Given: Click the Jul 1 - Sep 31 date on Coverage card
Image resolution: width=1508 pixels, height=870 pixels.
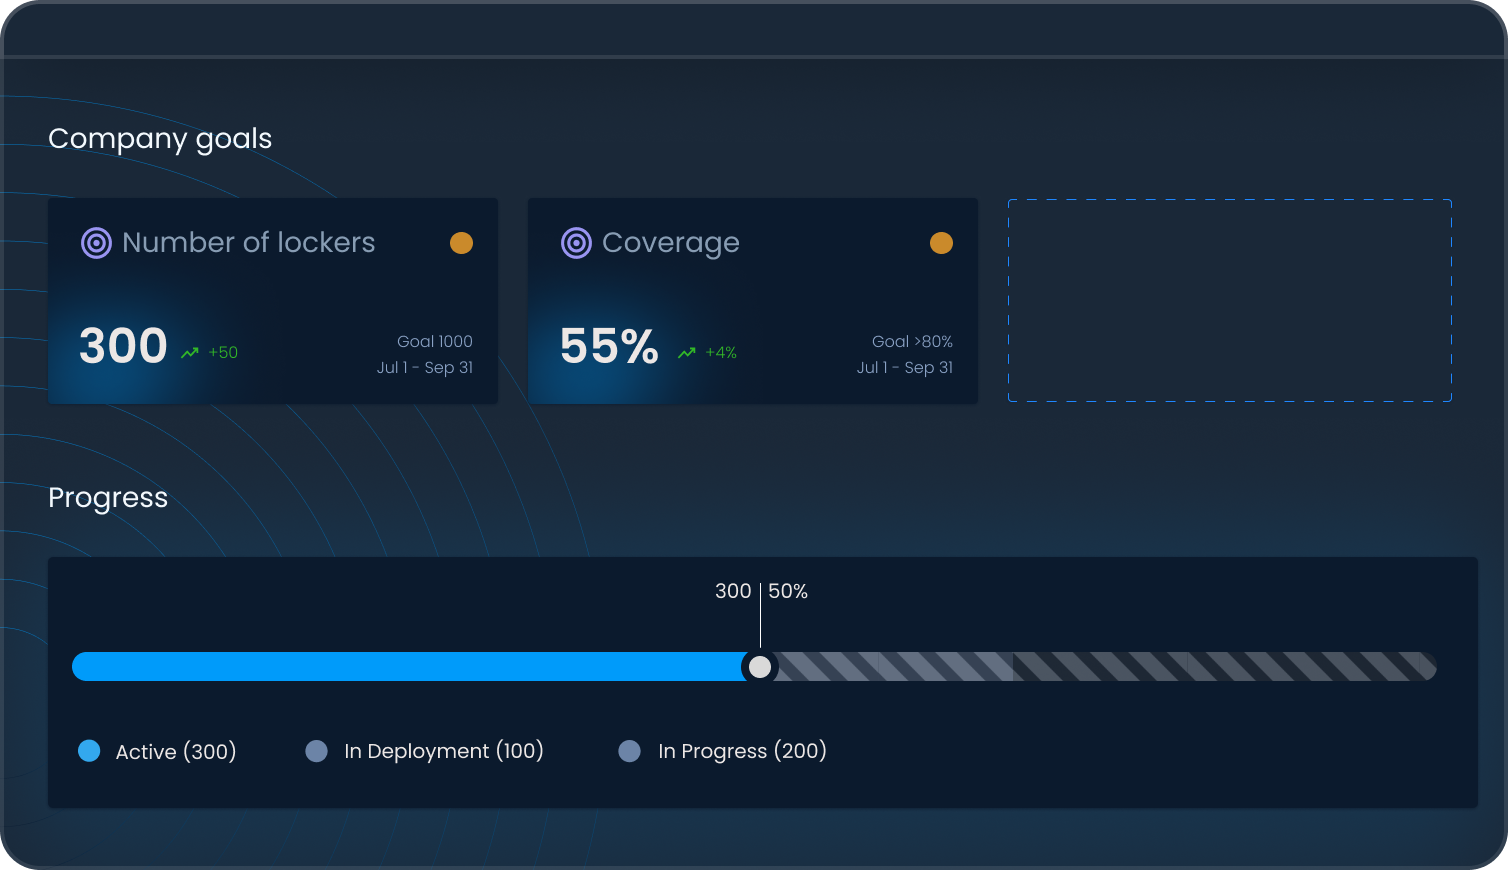Looking at the screenshot, I should (905, 368).
